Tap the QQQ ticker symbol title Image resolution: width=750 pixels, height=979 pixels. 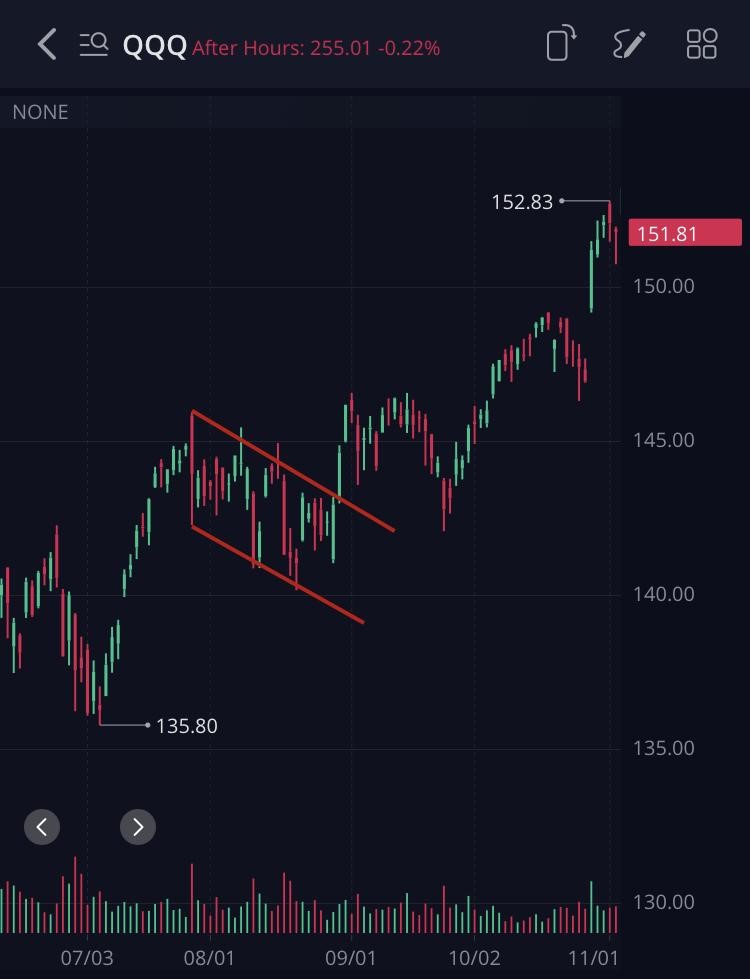(x=155, y=46)
